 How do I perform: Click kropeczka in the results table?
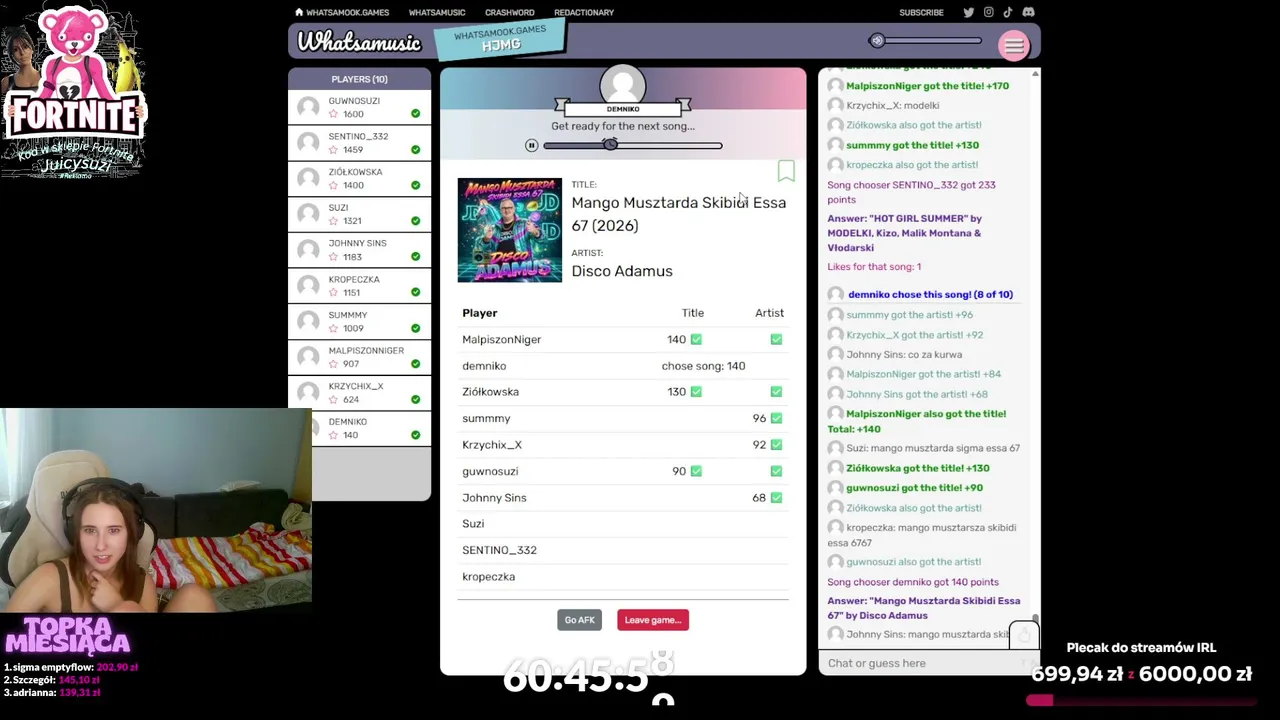tap(488, 577)
